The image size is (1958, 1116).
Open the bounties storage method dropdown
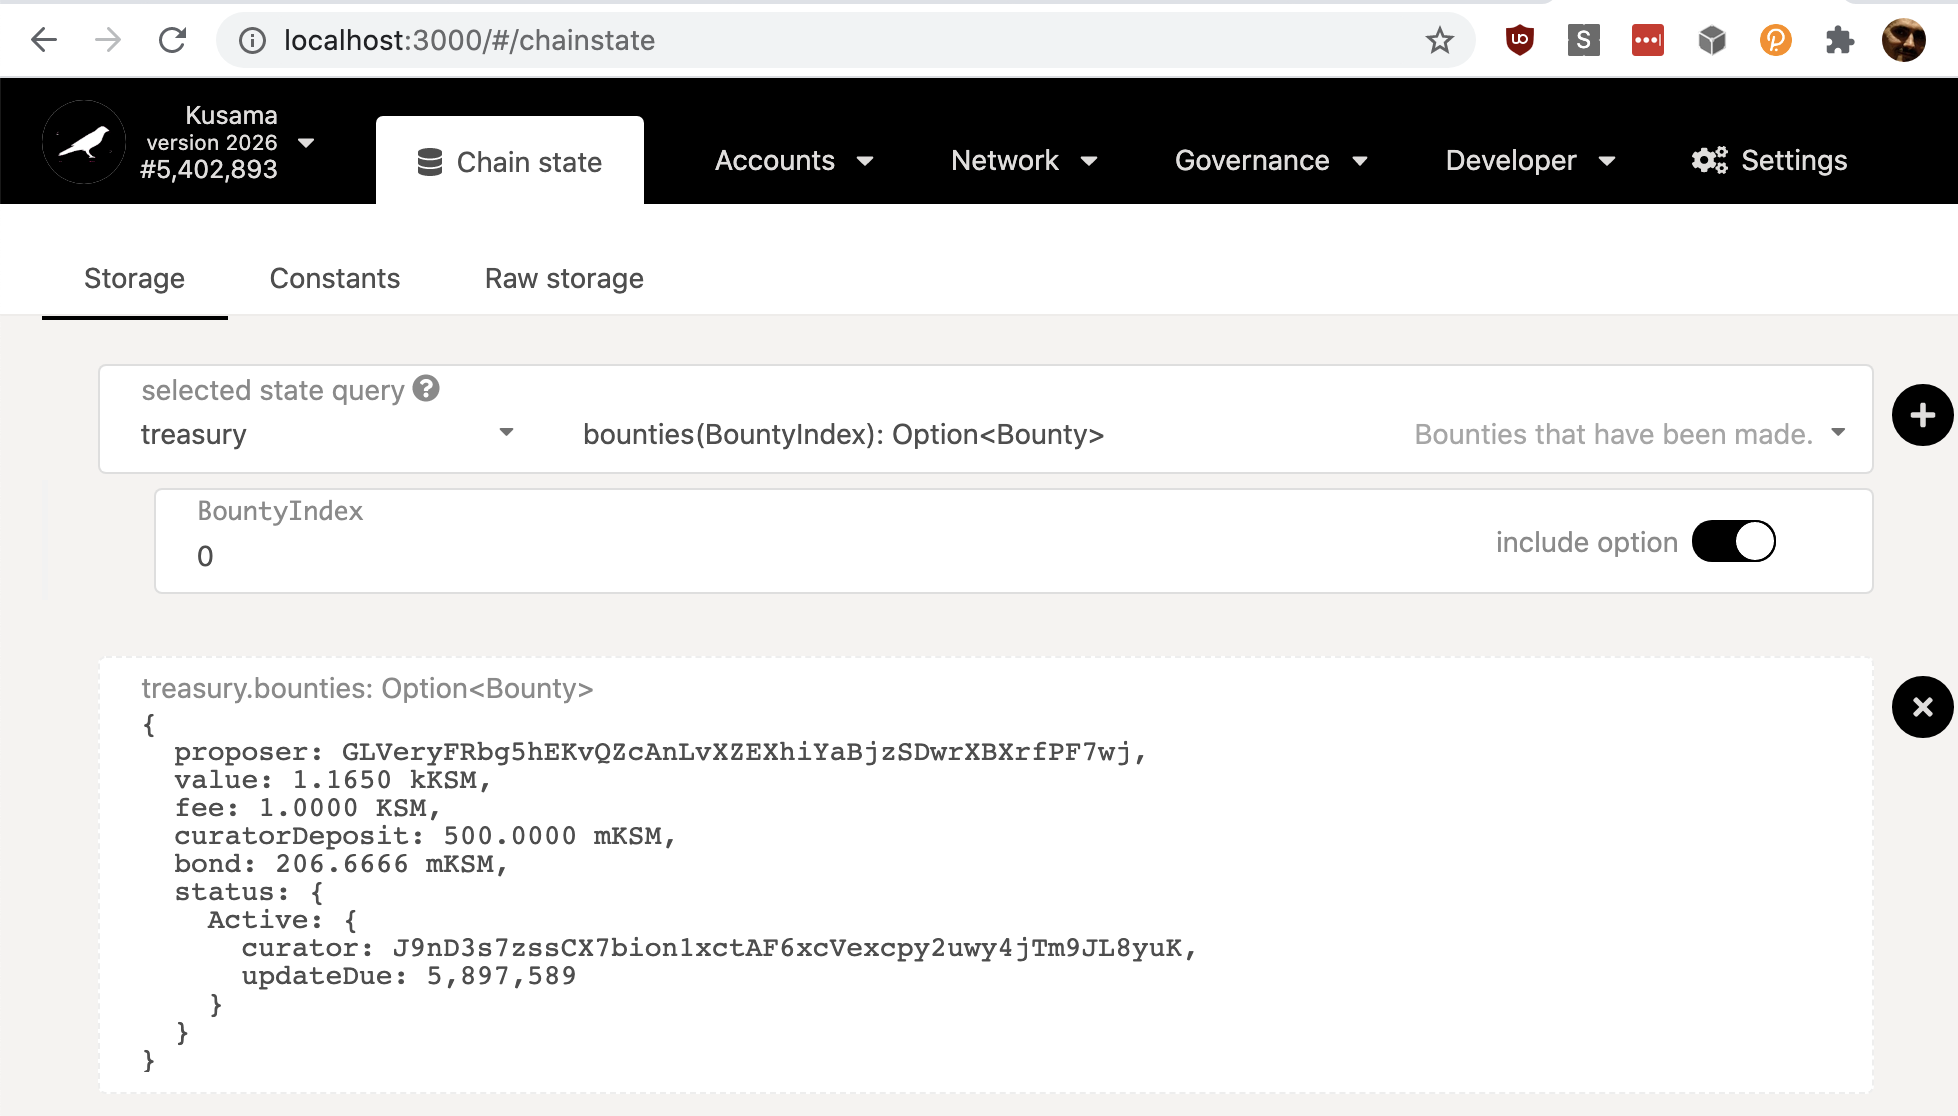point(1214,434)
